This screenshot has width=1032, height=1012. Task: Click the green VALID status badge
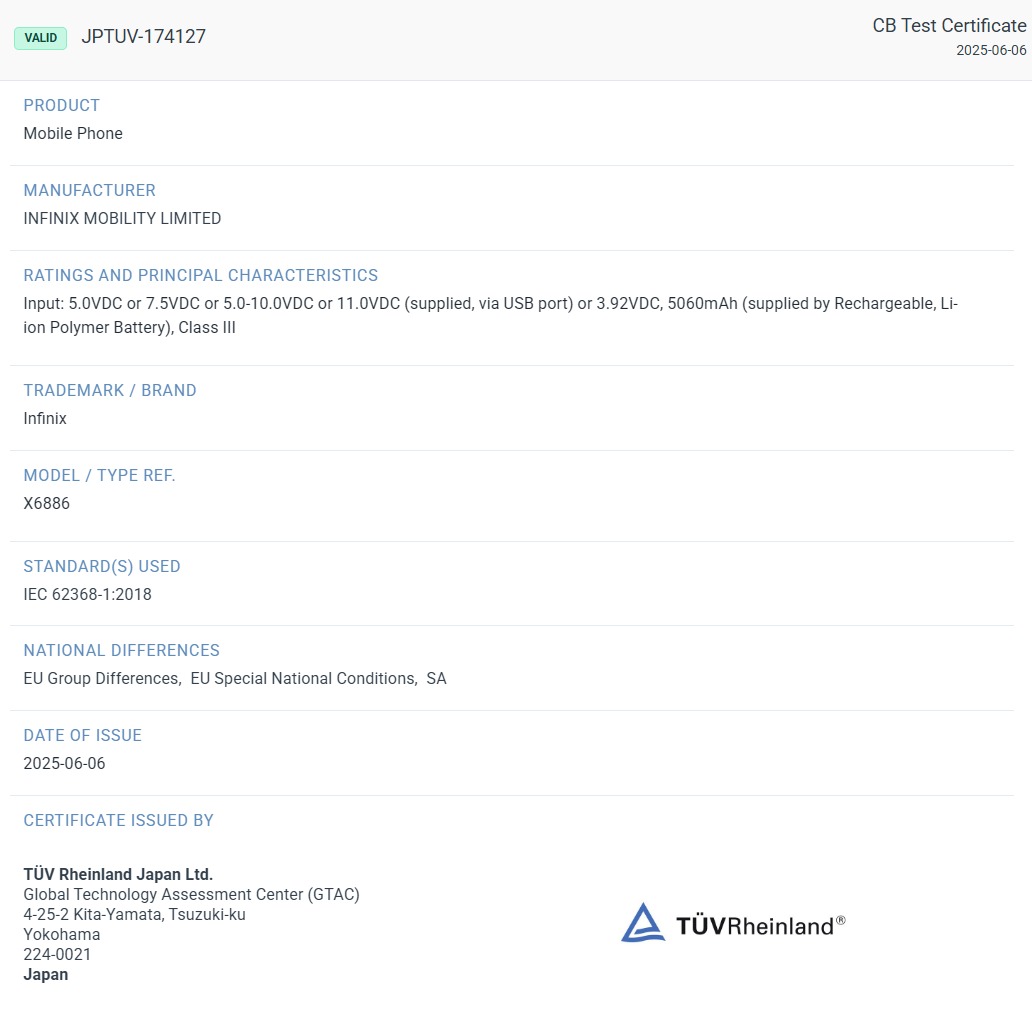(x=41, y=38)
